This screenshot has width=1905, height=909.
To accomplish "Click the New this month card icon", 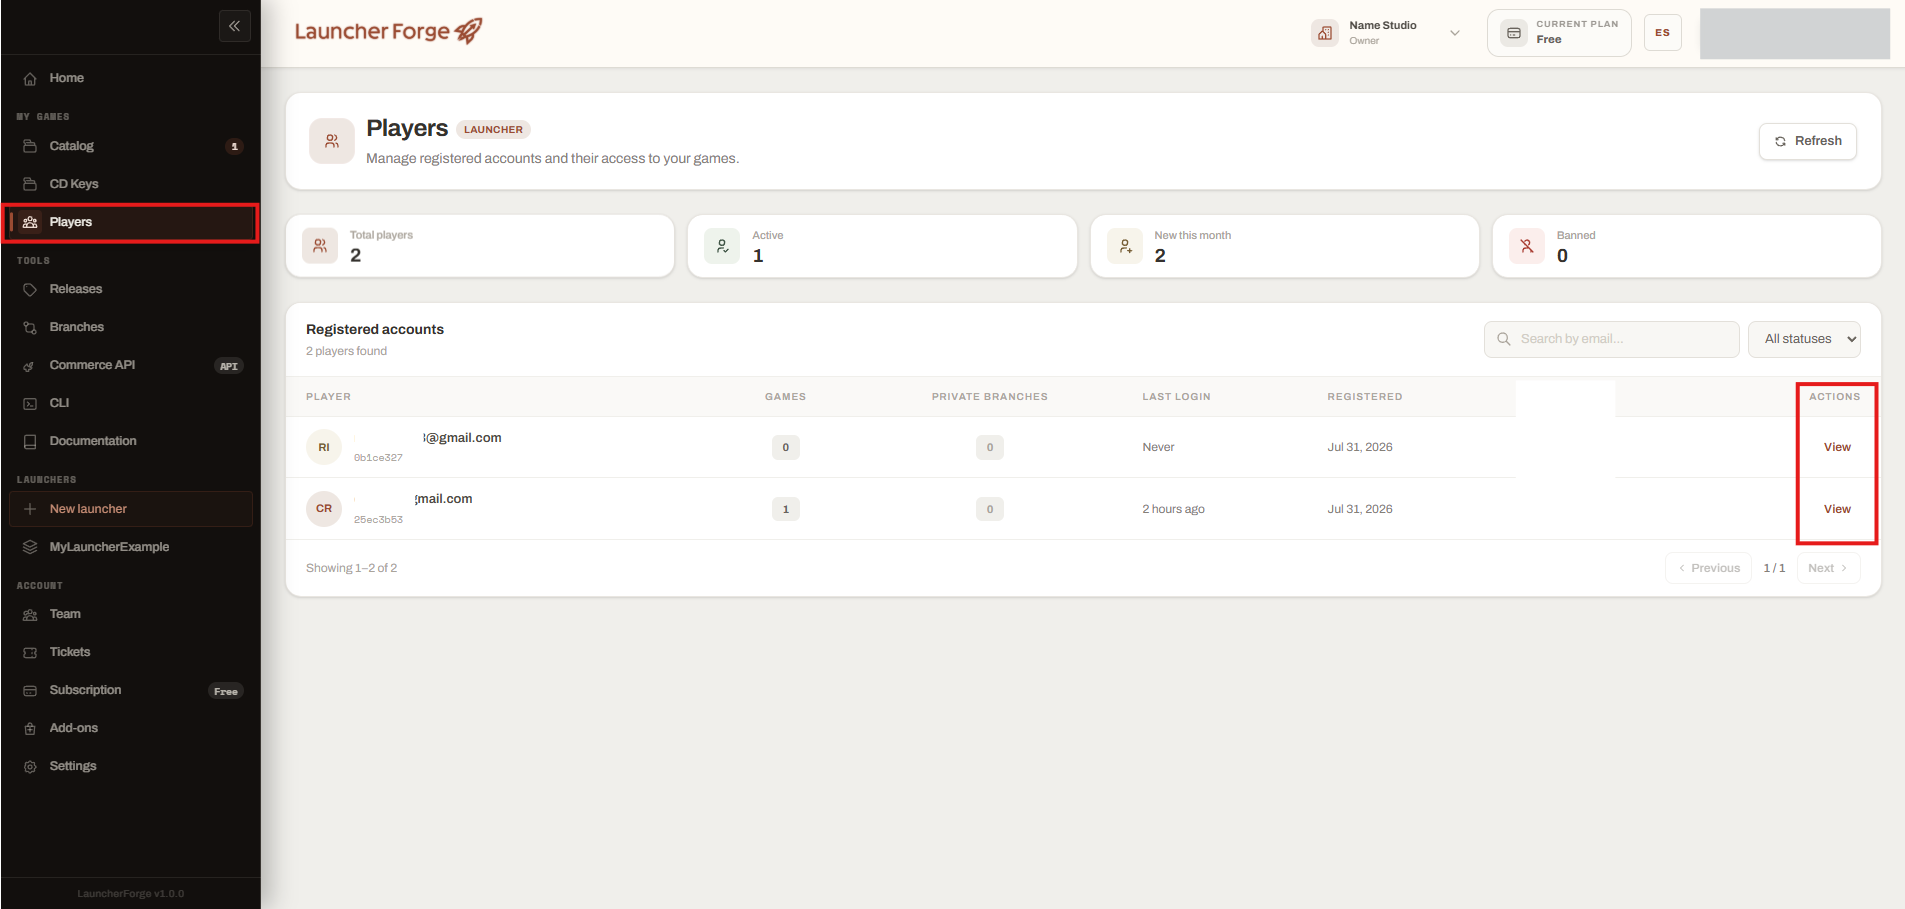I will tap(1125, 246).
